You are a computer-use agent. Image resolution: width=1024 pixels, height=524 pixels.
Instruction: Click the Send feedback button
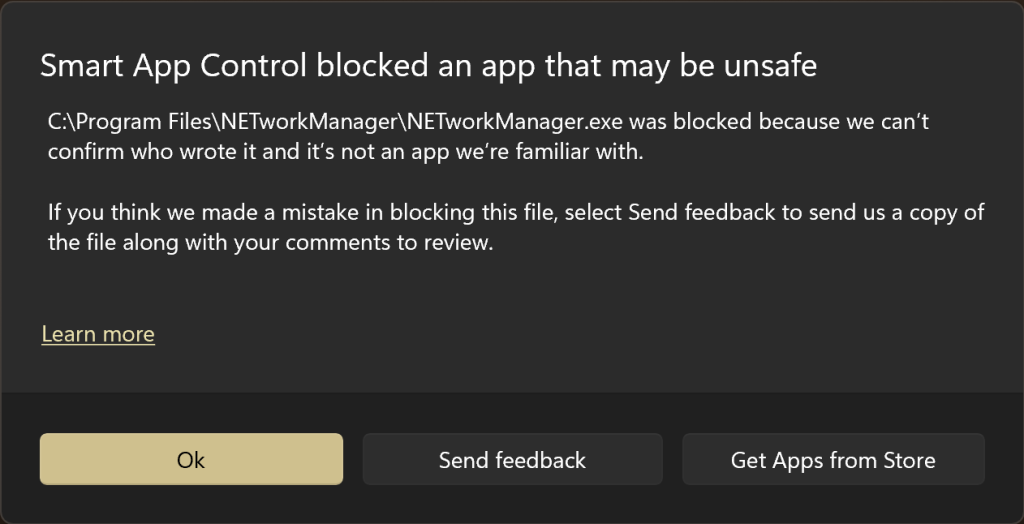click(x=512, y=460)
